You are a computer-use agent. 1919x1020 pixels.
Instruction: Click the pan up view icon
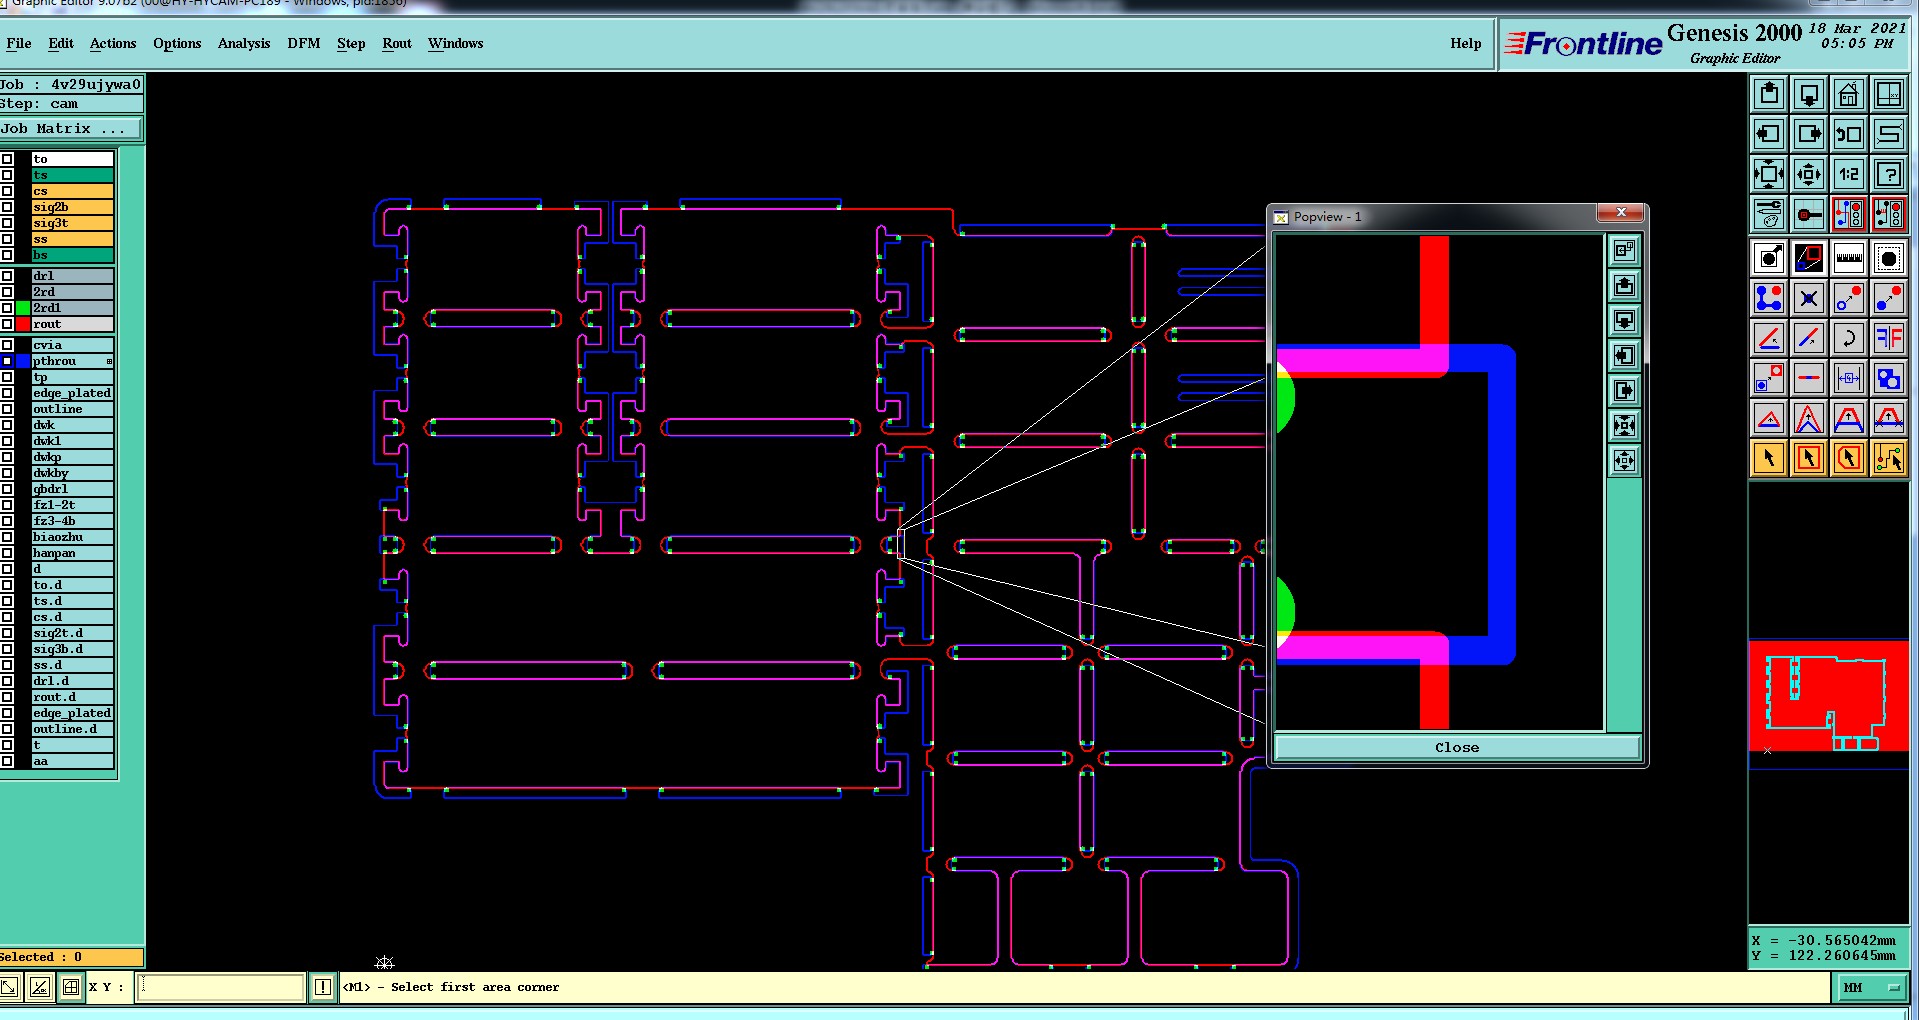pos(1769,94)
